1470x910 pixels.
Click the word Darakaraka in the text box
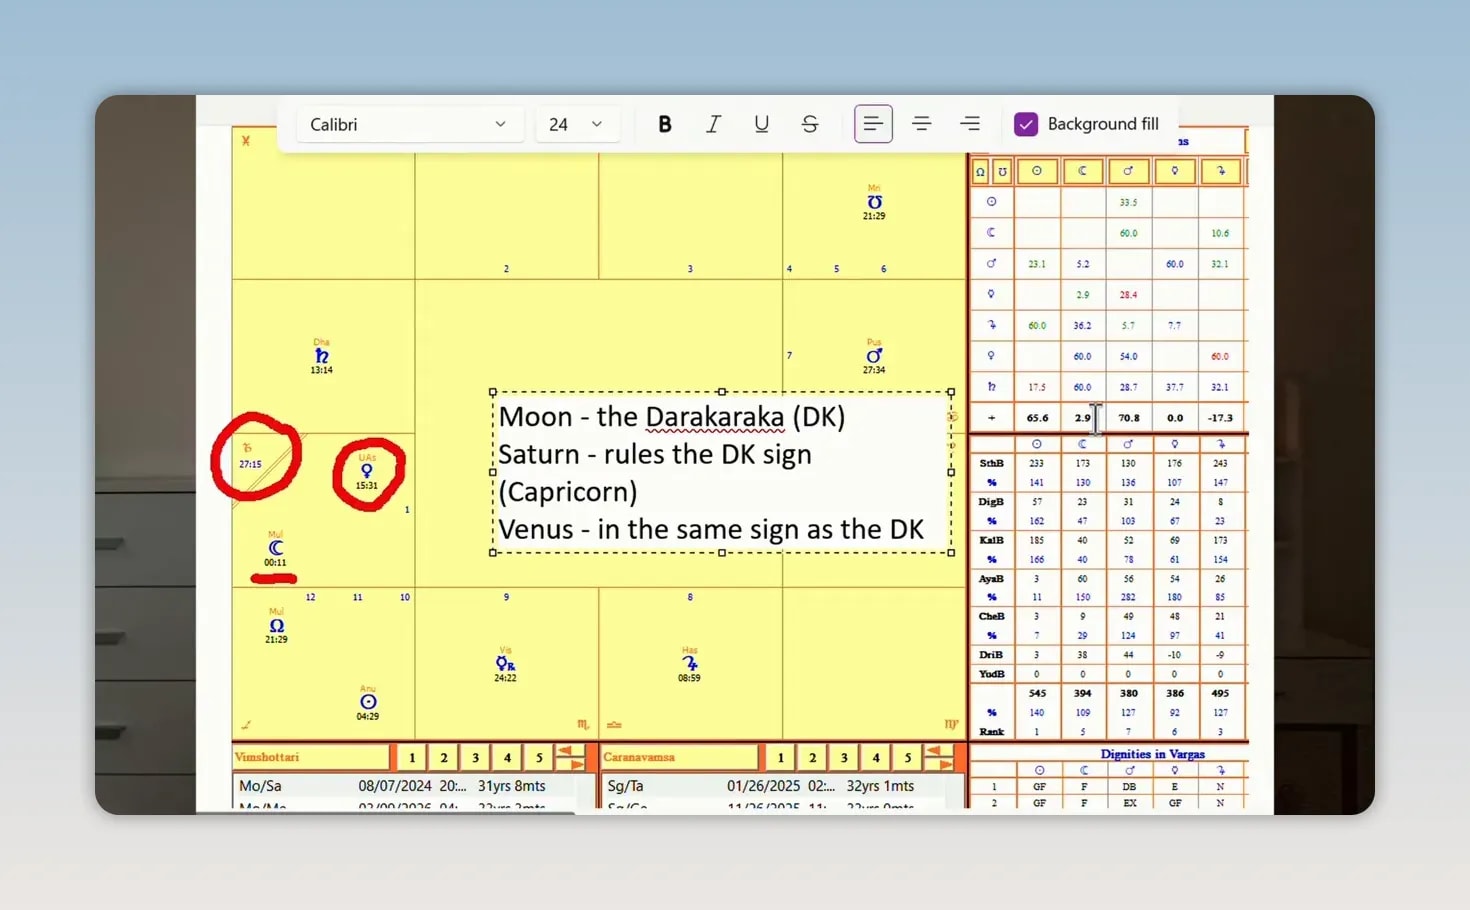[715, 417]
